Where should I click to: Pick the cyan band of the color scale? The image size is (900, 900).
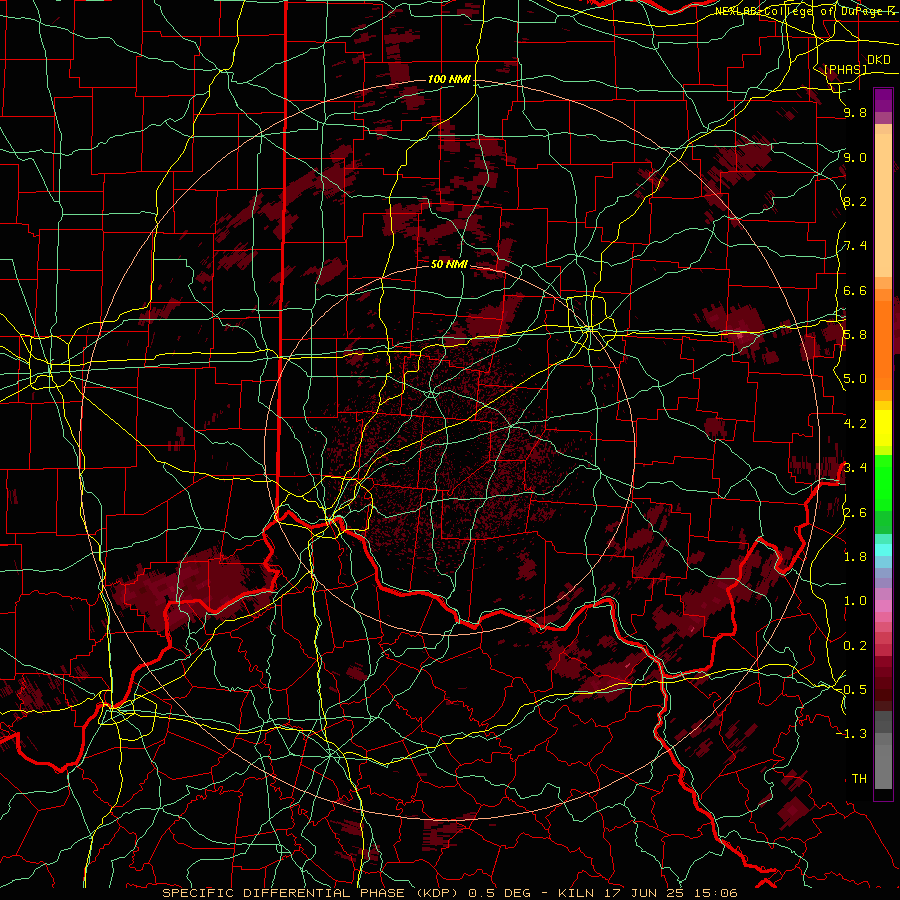(883, 549)
